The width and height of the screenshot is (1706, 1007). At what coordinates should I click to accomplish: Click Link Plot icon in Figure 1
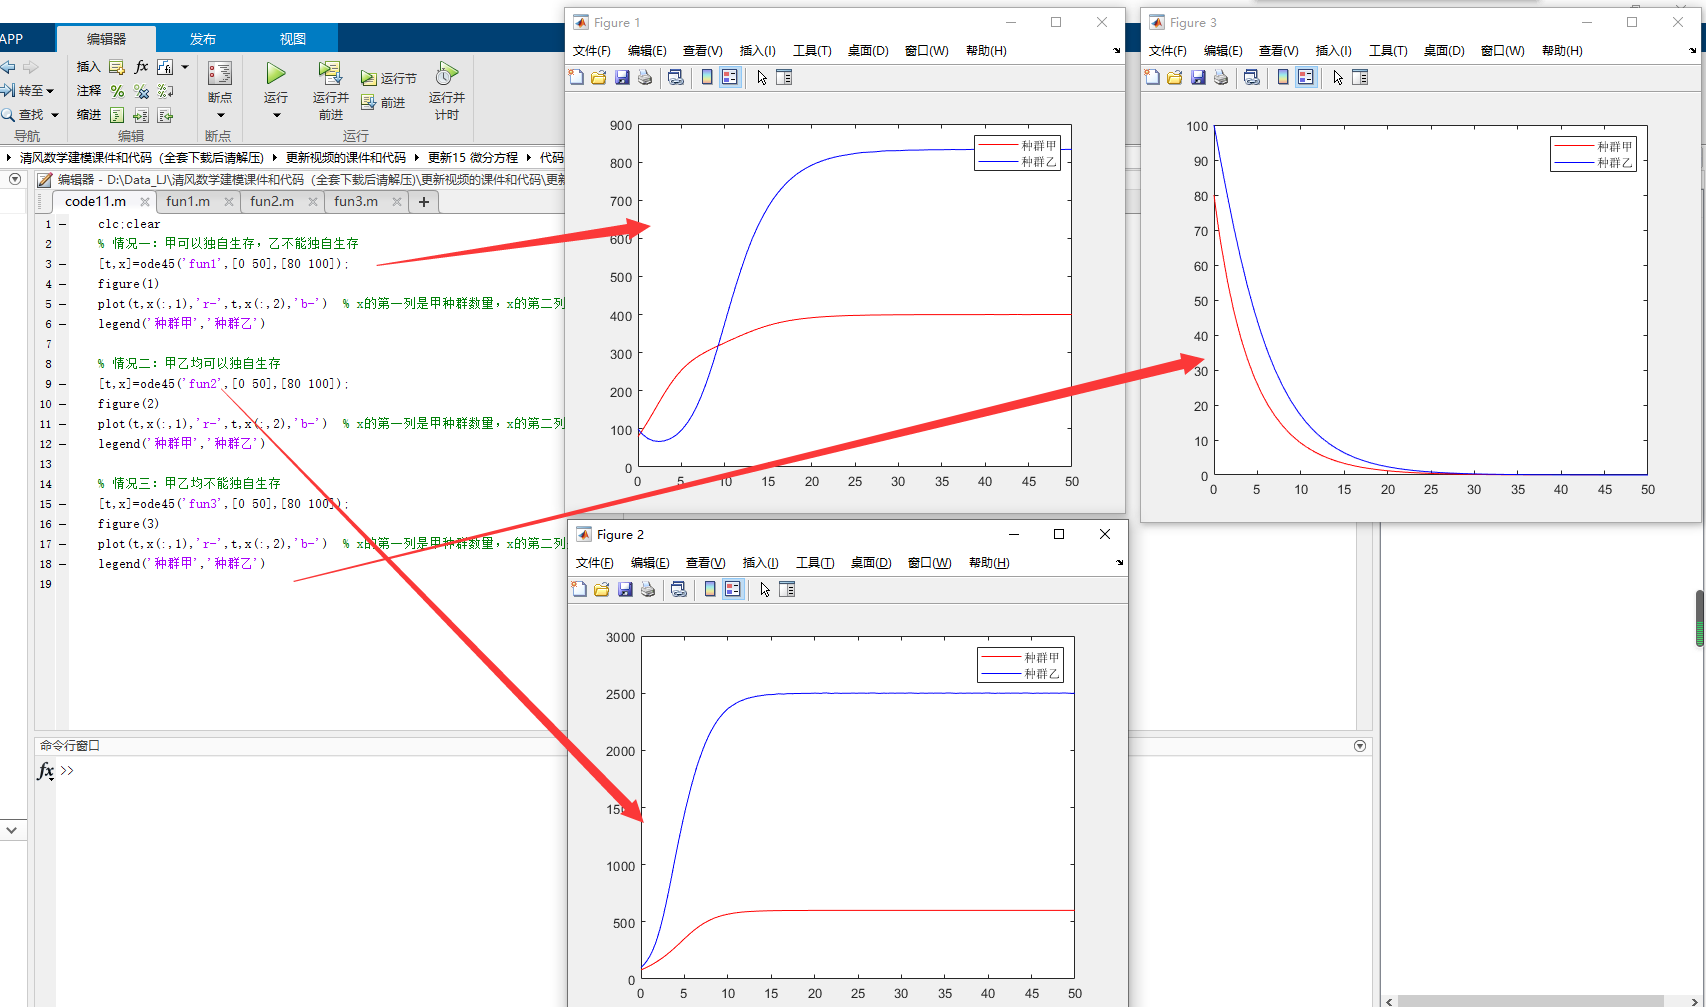pyautogui.click(x=676, y=77)
